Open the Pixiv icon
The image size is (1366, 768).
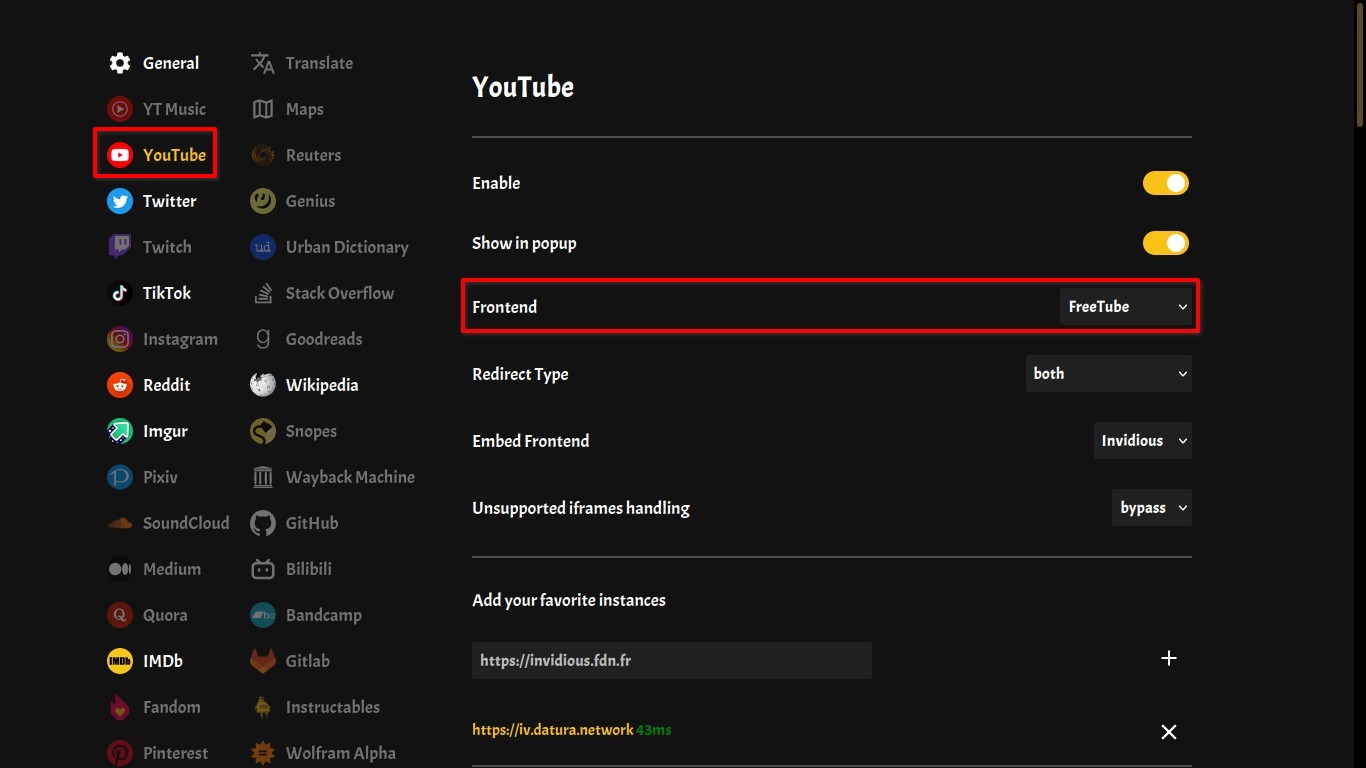120,477
